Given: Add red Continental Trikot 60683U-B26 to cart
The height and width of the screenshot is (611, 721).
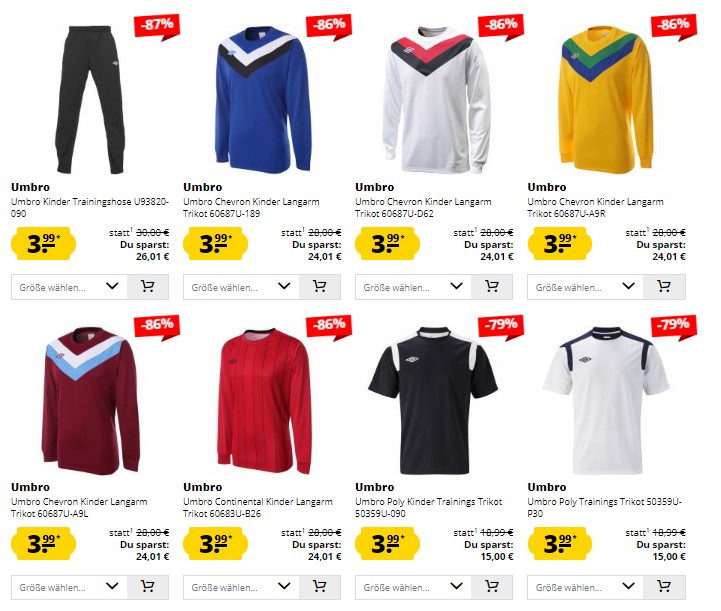Looking at the screenshot, I should (320, 587).
